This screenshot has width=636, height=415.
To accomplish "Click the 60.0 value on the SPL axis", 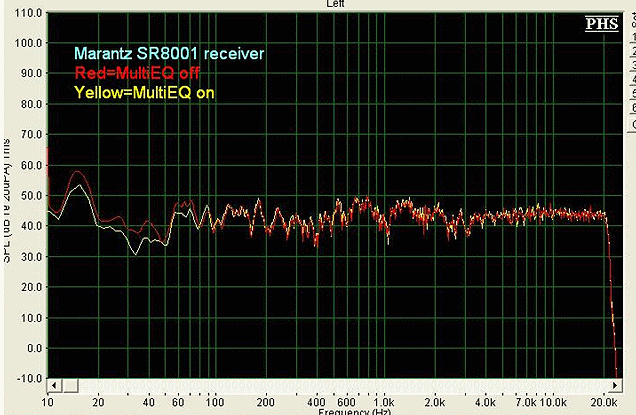I will 31,165.
